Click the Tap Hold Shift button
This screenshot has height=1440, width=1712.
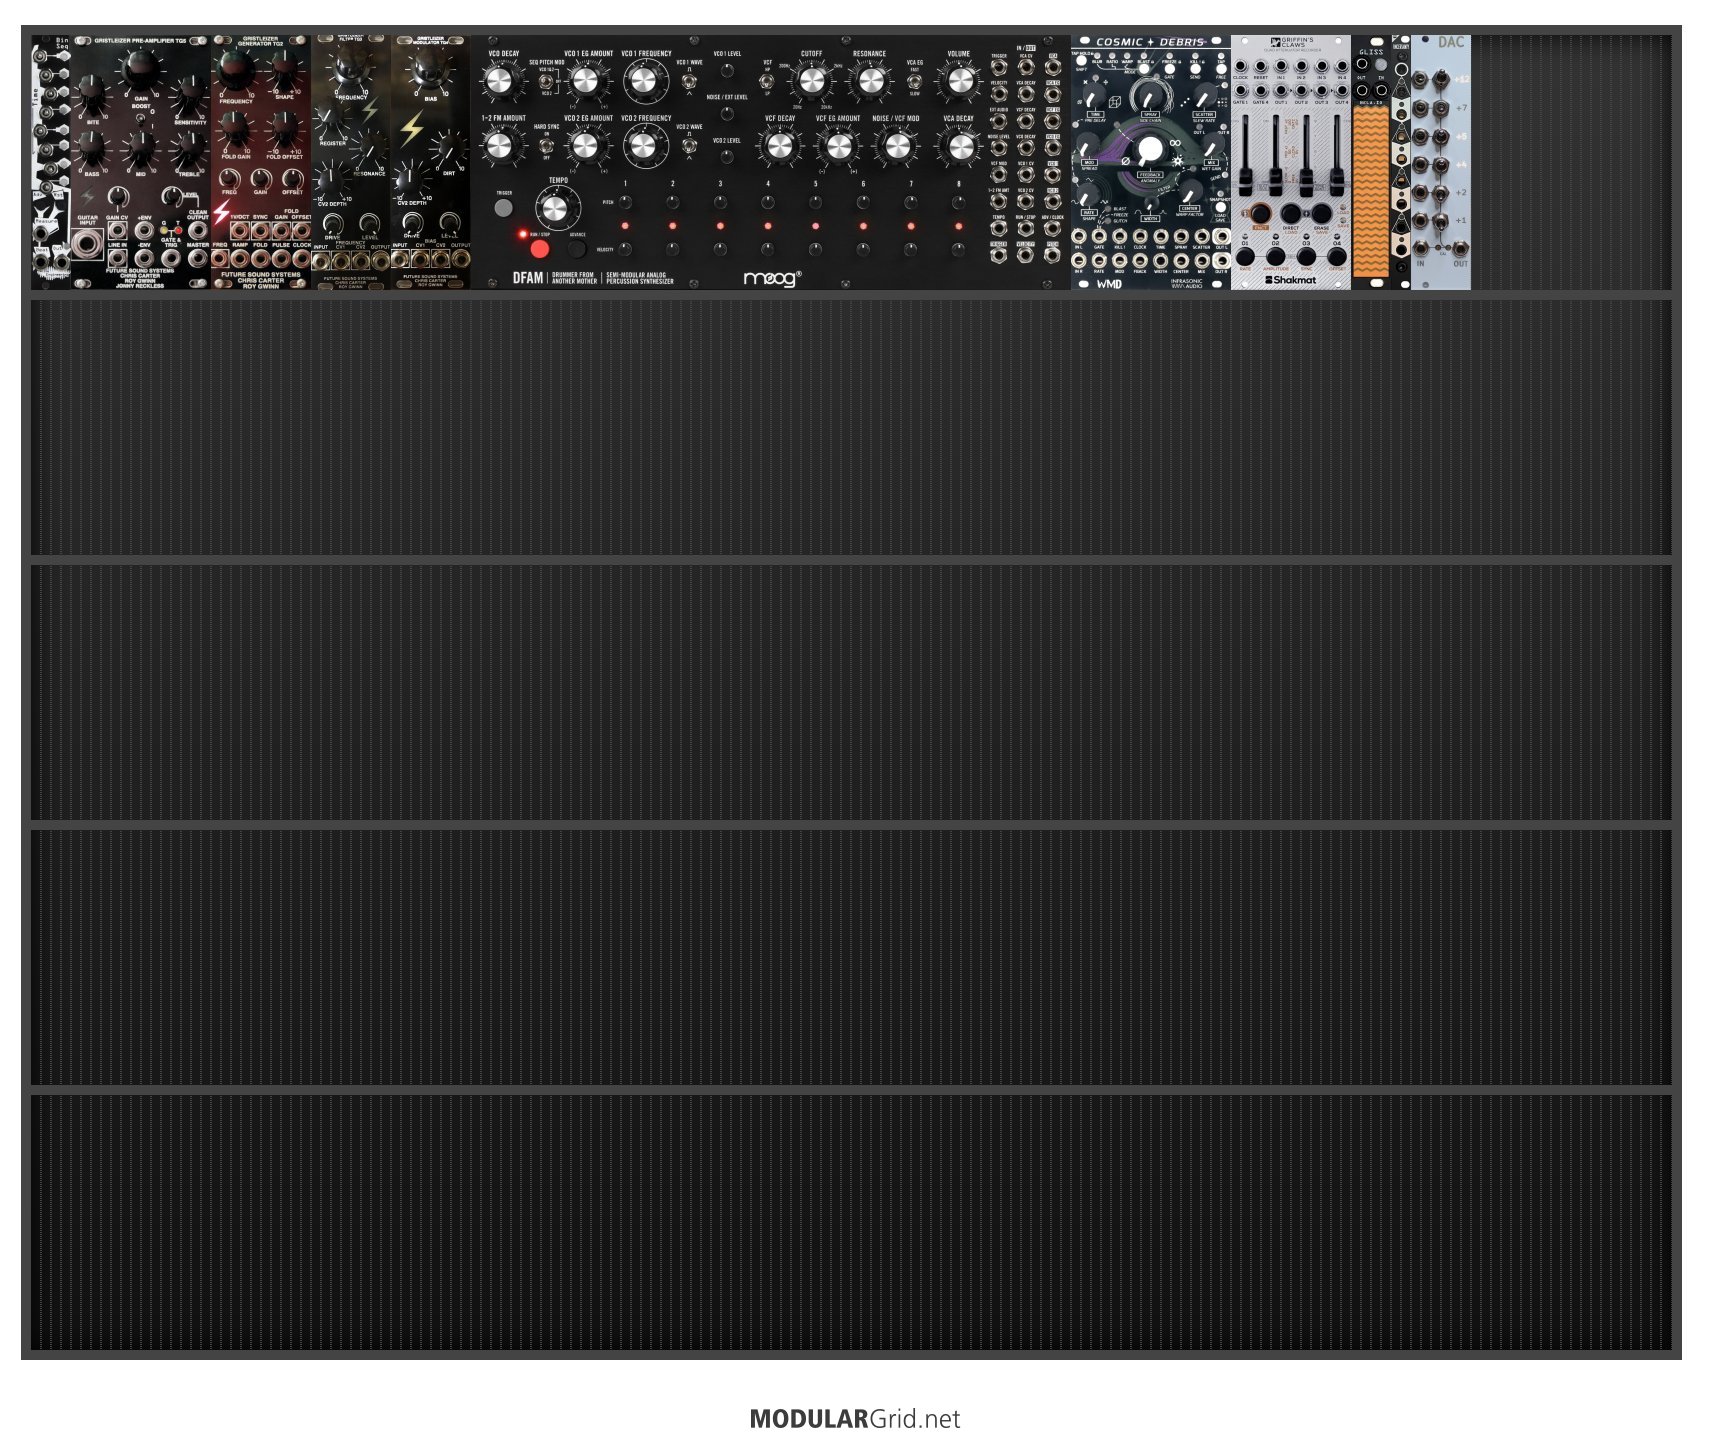(1082, 61)
